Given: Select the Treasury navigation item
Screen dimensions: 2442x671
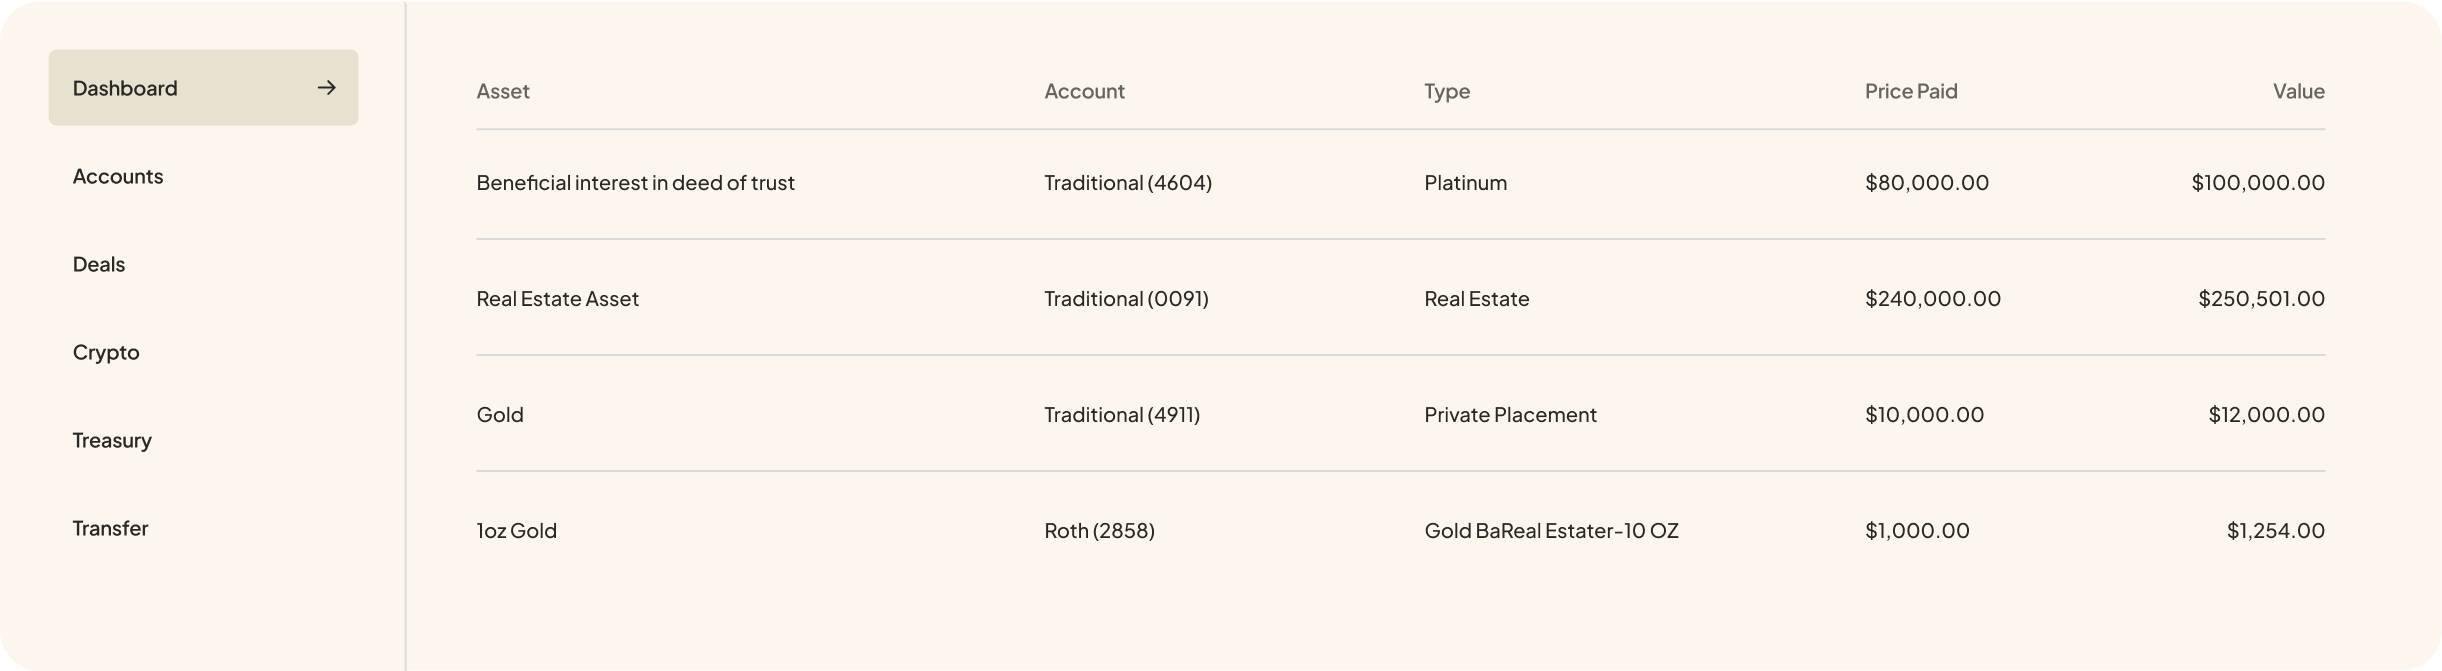Looking at the screenshot, I should pos(111,440).
